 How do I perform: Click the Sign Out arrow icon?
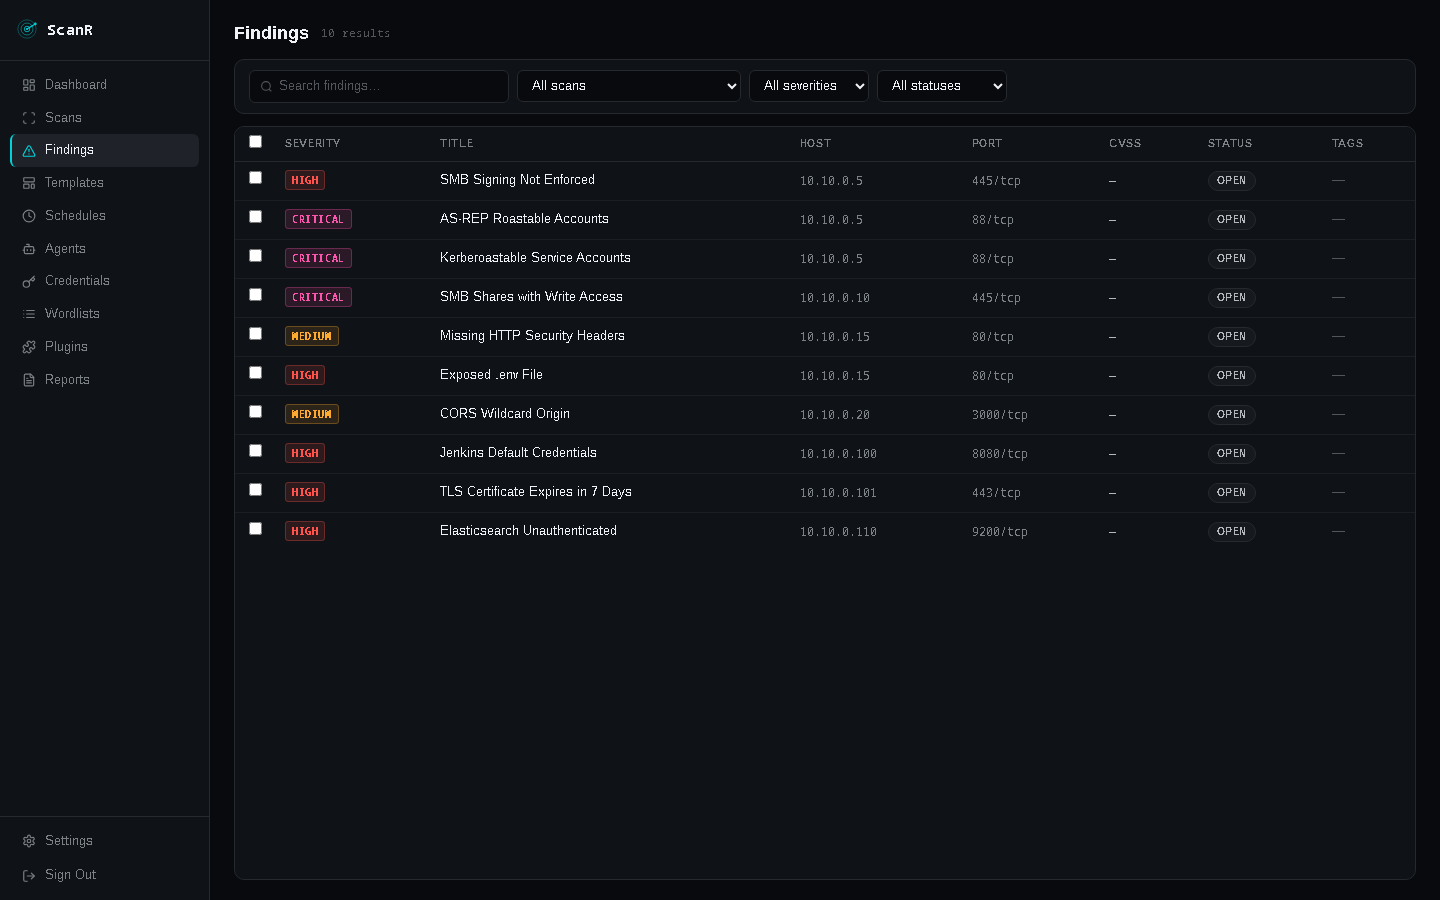(x=29, y=875)
